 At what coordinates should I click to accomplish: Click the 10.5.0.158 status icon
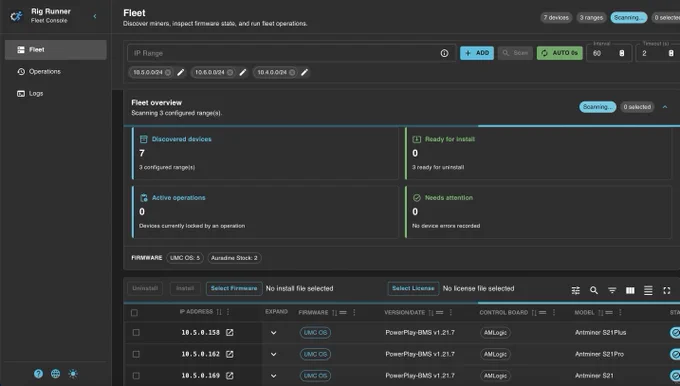[x=675, y=333]
